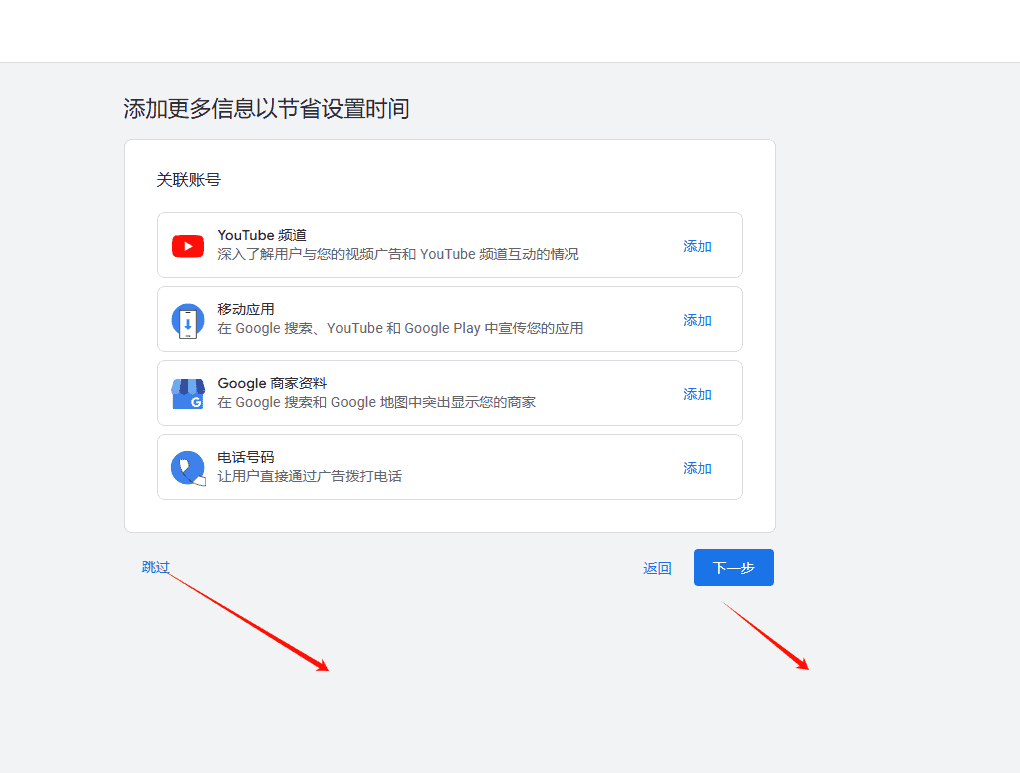
Task: Click the 关联账号 section heading
Action: click(x=189, y=180)
